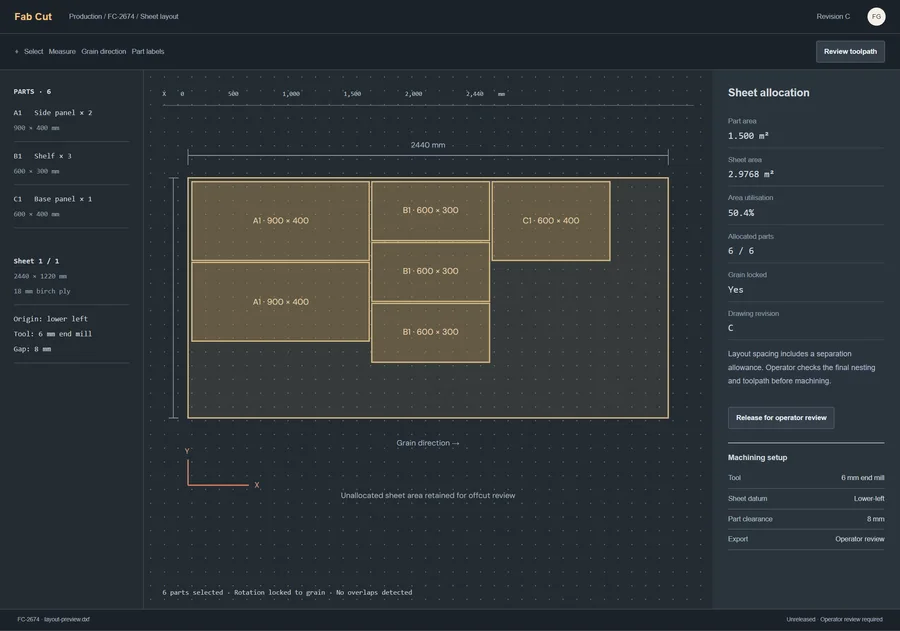This screenshot has width=900, height=631.
Task: Click the 6 mm end mill value
Action: [x=863, y=478]
